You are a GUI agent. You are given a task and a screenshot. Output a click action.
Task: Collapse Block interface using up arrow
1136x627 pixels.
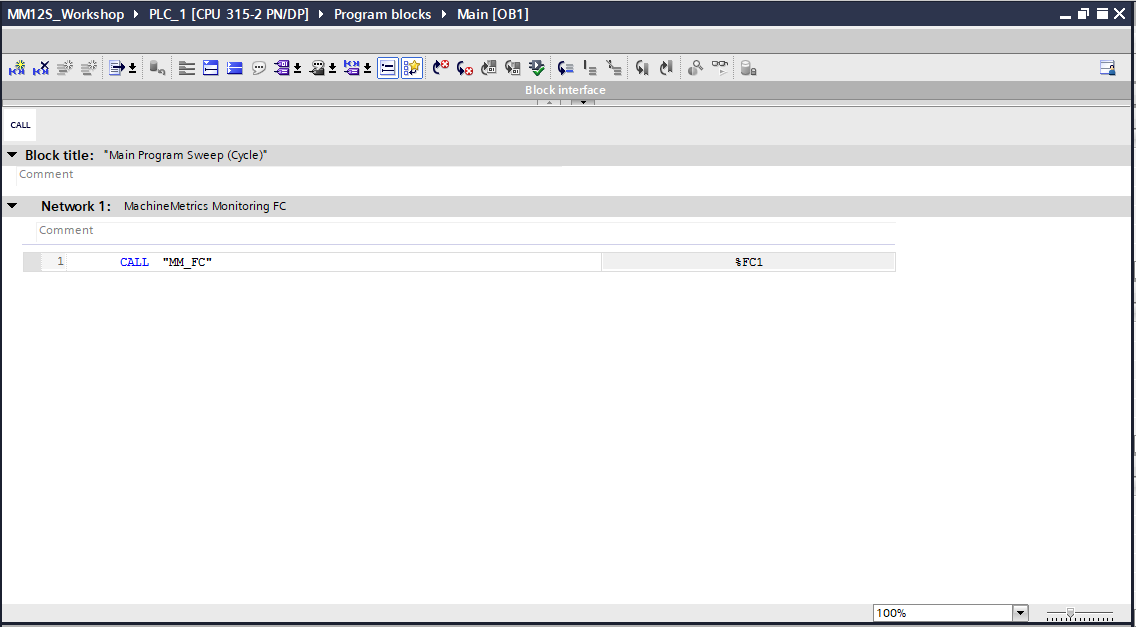pos(548,102)
